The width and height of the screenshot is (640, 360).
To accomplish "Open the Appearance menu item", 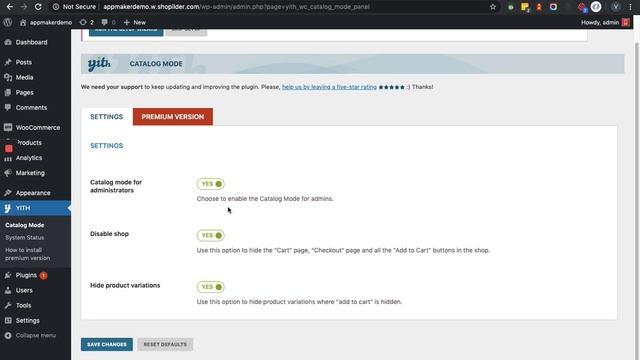I will [33, 193].
